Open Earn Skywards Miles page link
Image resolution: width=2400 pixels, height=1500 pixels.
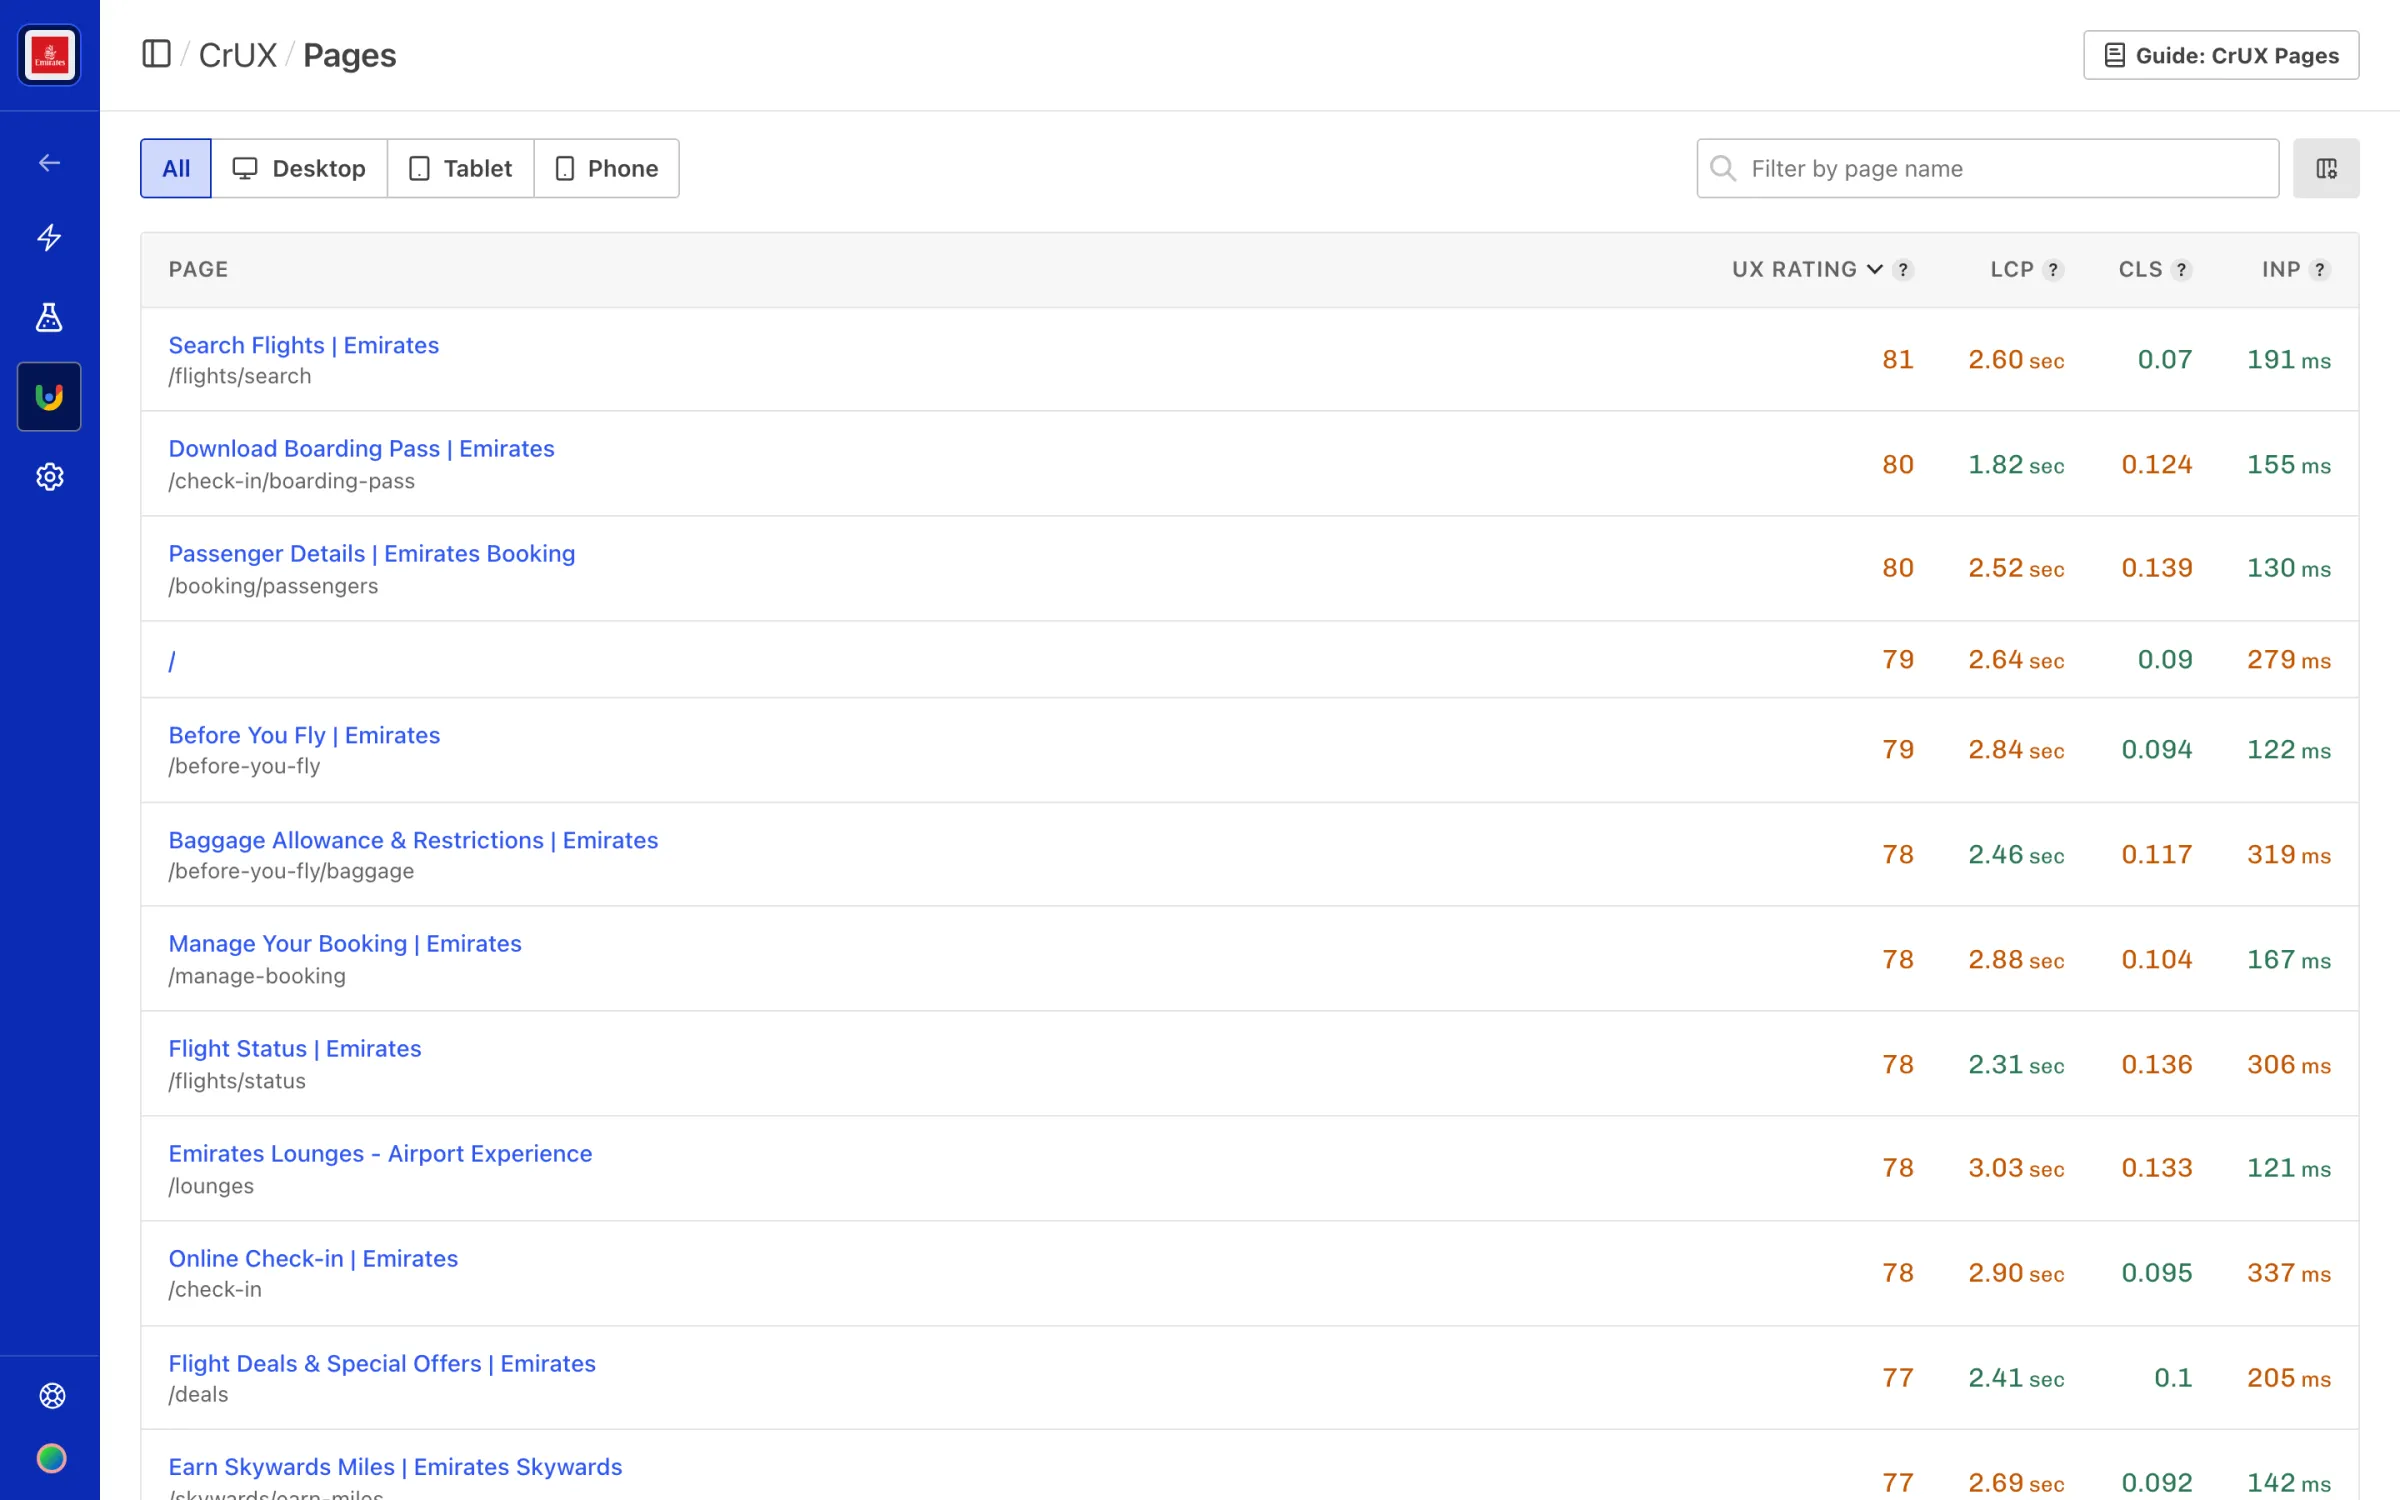395,1467
